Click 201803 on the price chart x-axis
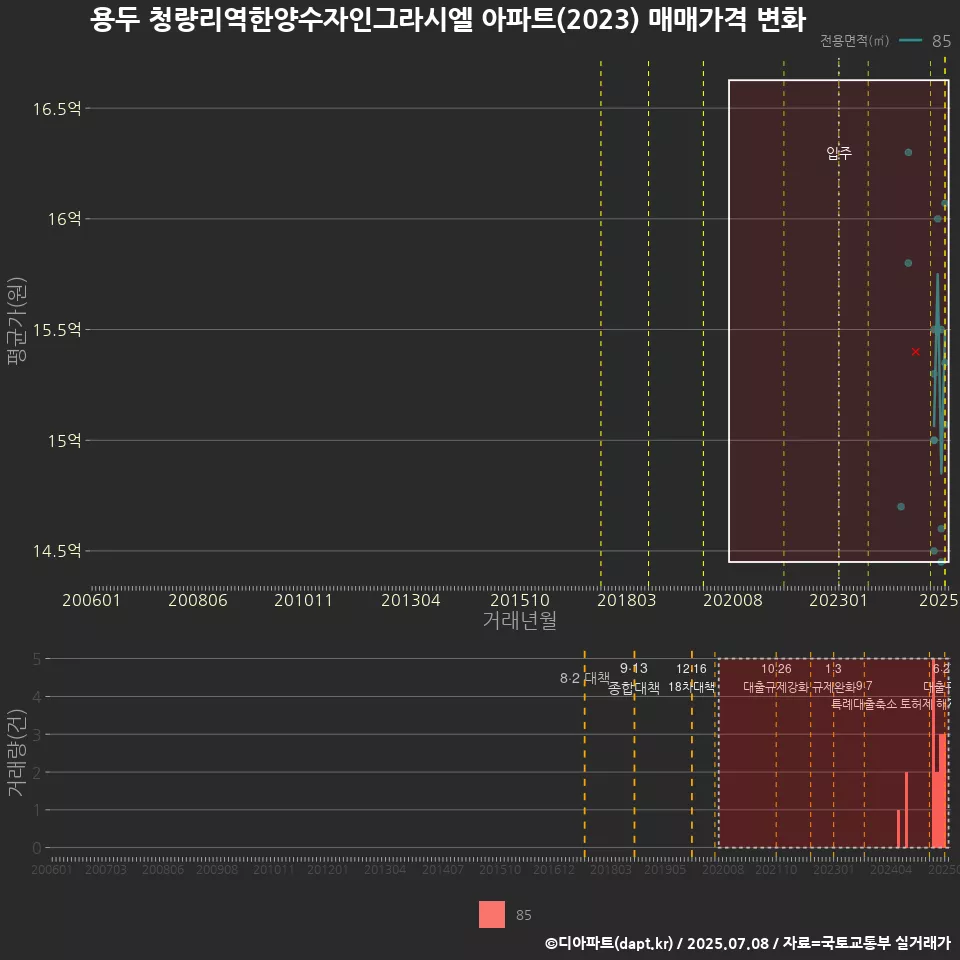960x960 pixels. [626, 600]
